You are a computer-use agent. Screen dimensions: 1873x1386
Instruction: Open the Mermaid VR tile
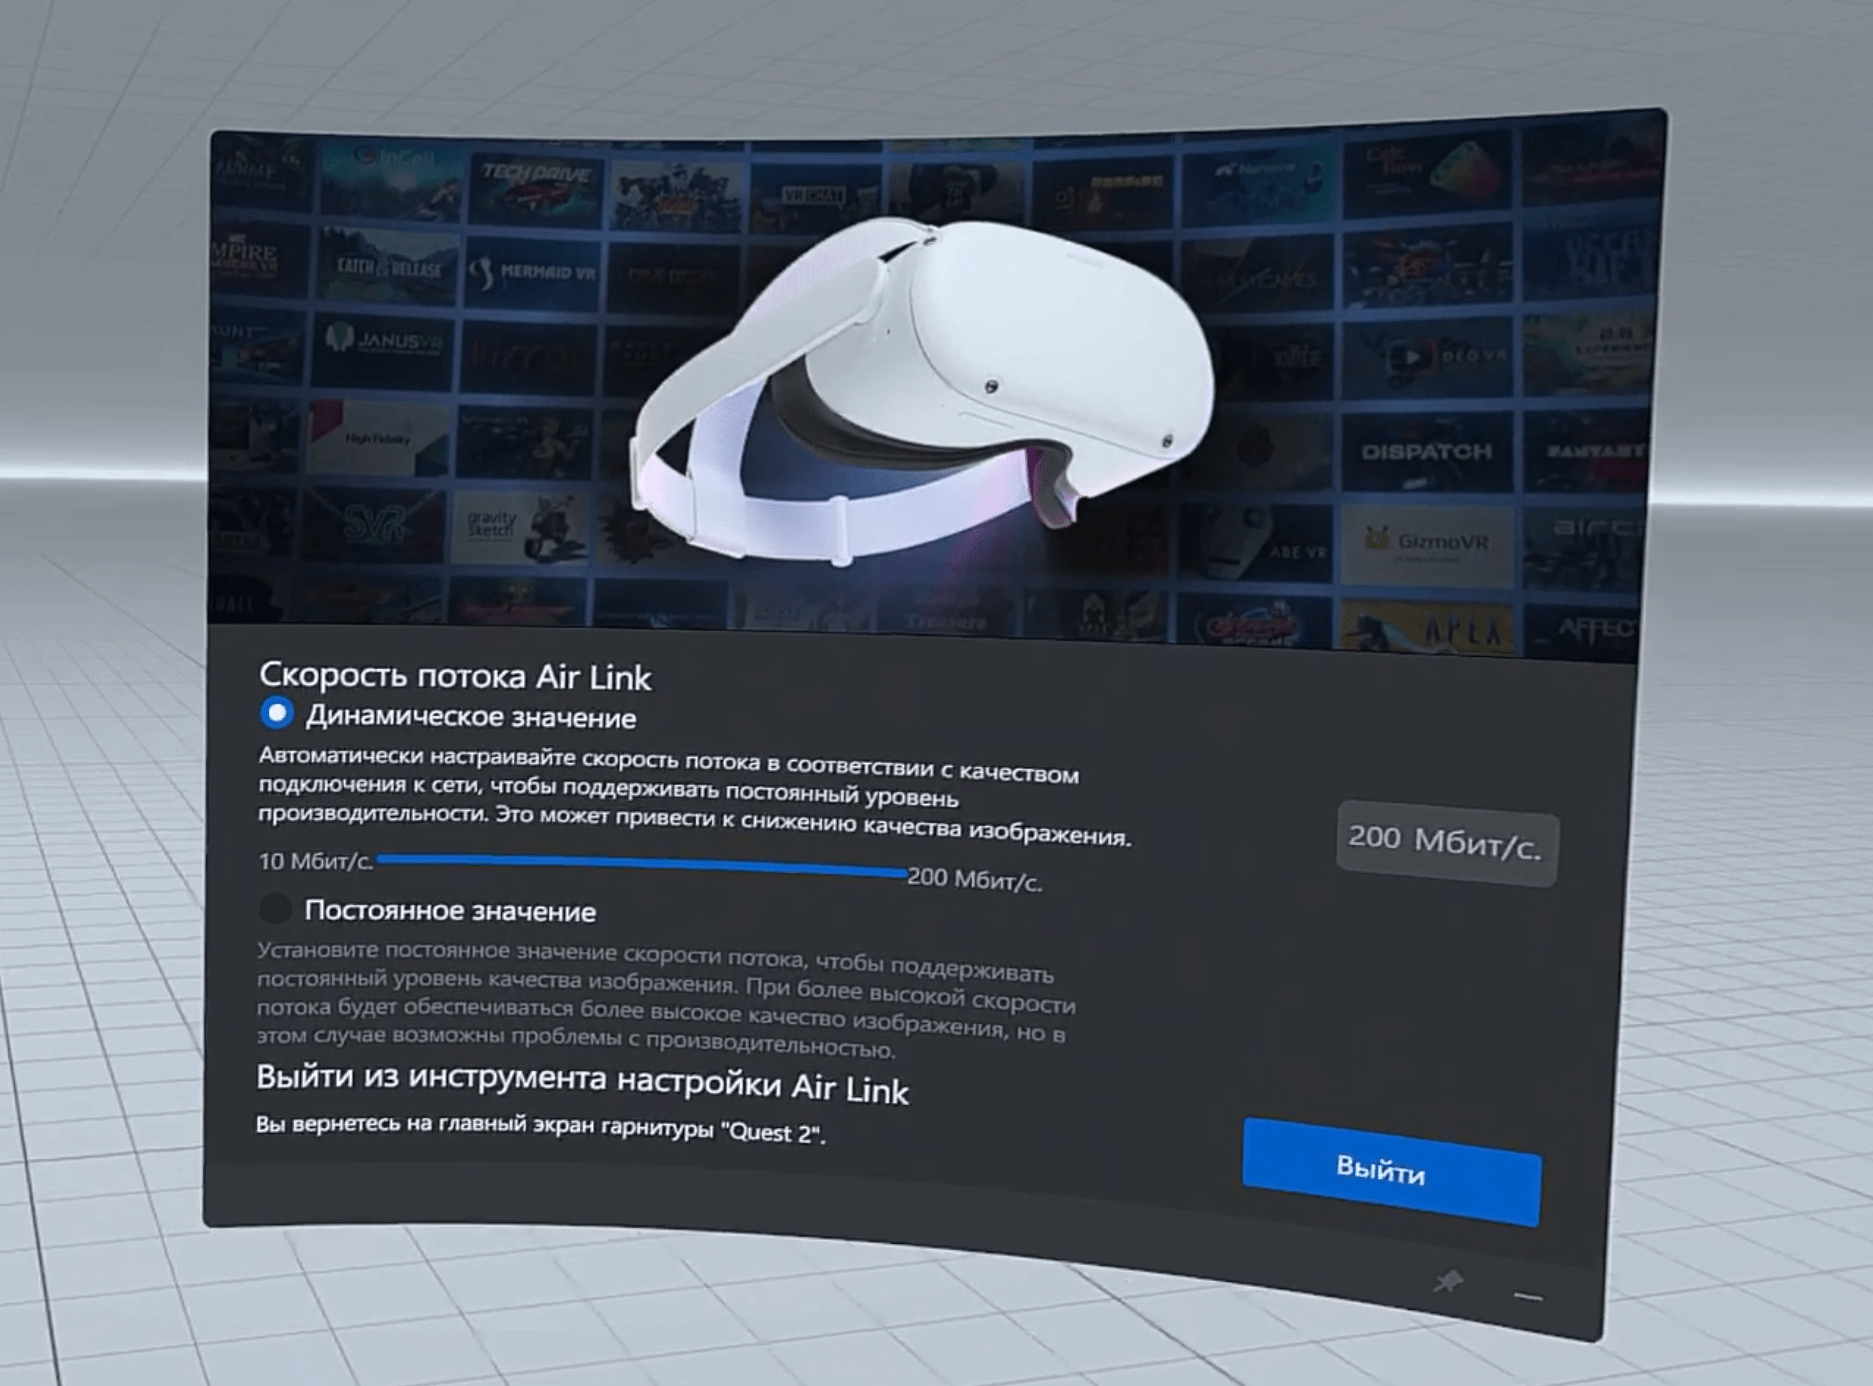534,273
